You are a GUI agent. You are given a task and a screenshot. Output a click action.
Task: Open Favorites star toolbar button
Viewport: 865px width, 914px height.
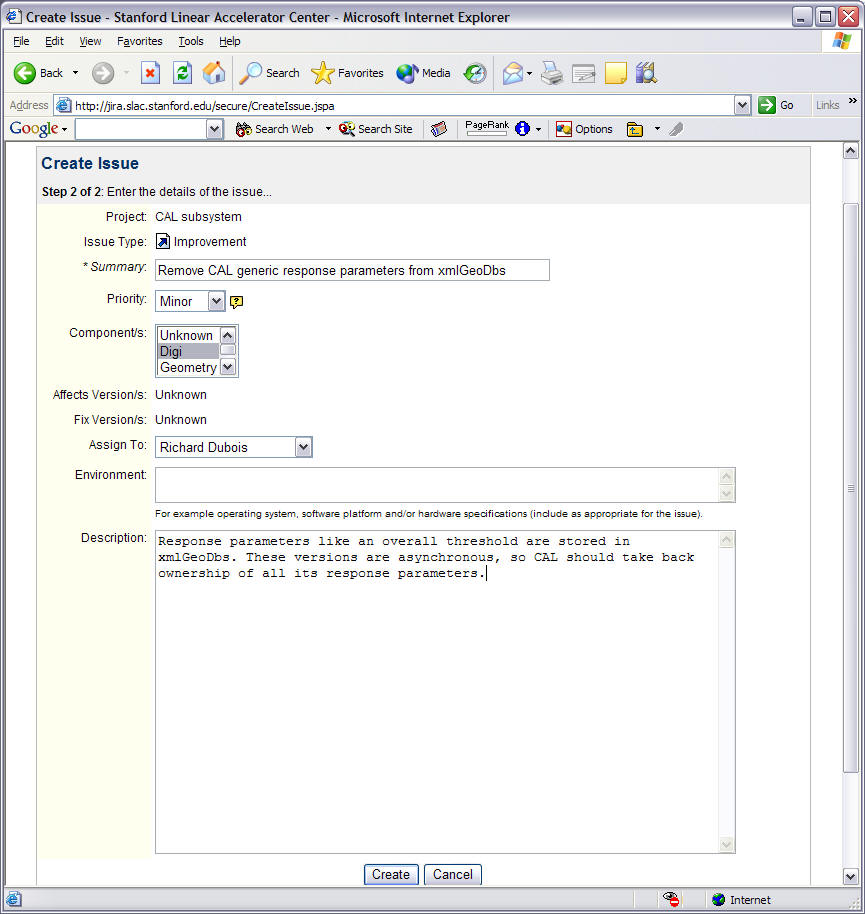pyautogui.click(x=347, y=73)
